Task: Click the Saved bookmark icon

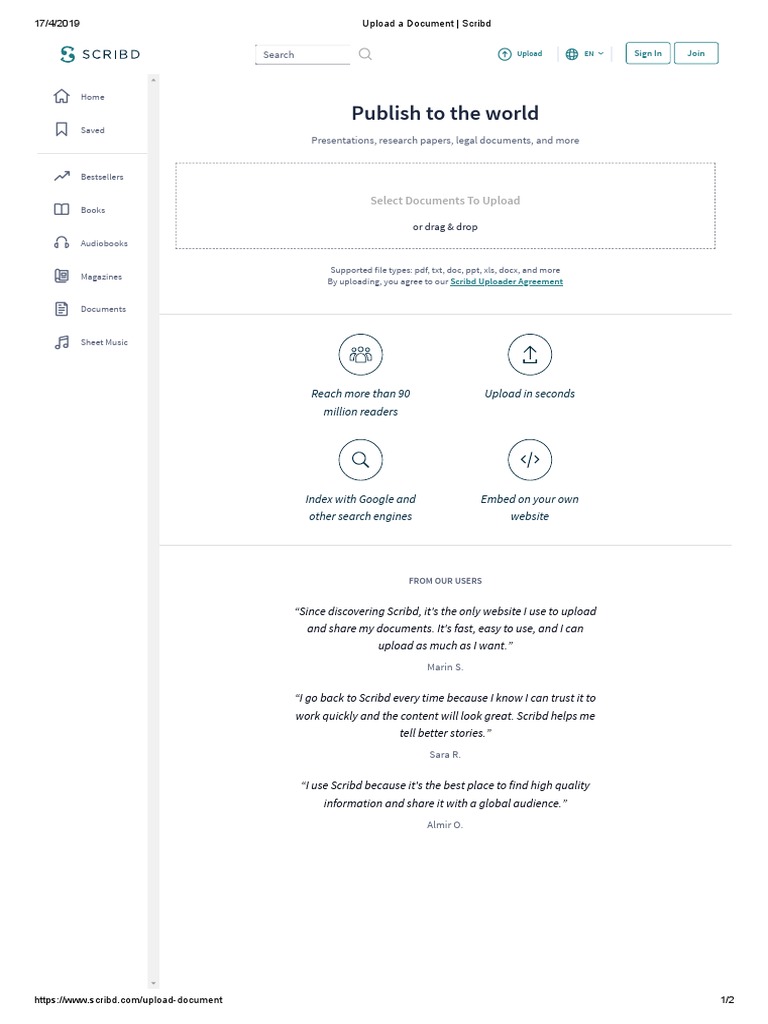Action: 61,130
